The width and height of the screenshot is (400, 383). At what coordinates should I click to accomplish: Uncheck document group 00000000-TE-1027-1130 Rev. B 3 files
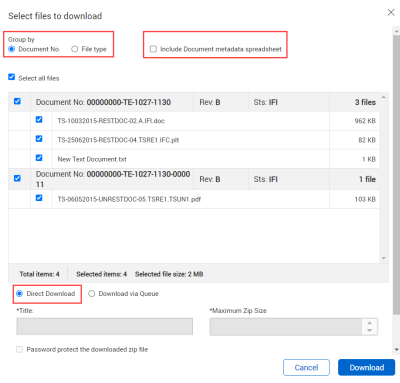17,101
